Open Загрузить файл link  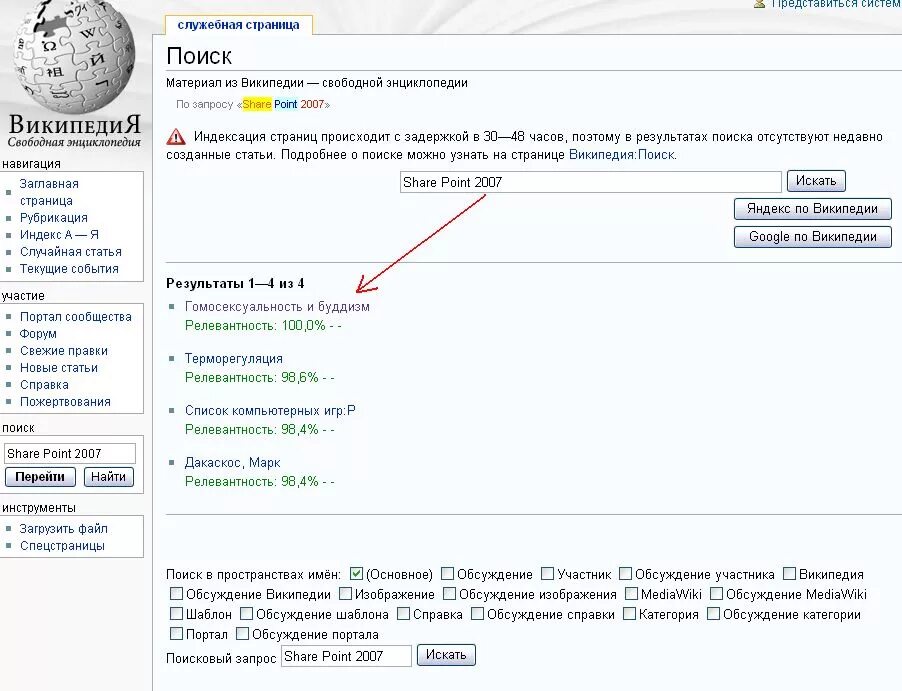pos(63,529)
